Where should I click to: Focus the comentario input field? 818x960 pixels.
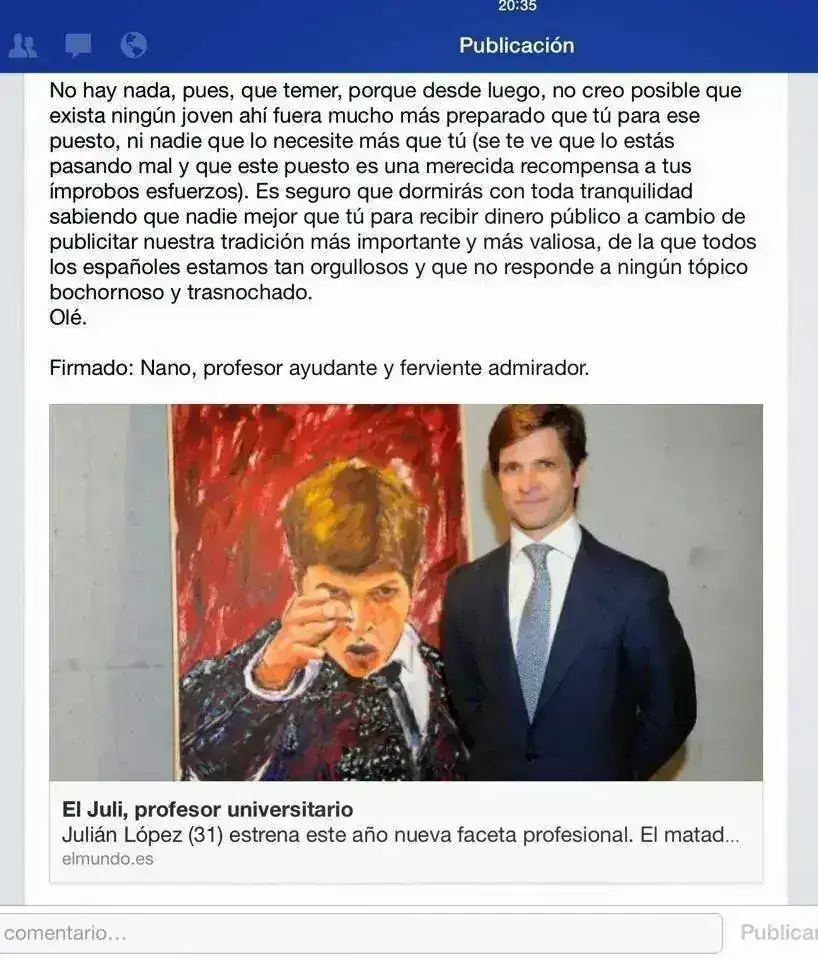(x=360, y=933)
